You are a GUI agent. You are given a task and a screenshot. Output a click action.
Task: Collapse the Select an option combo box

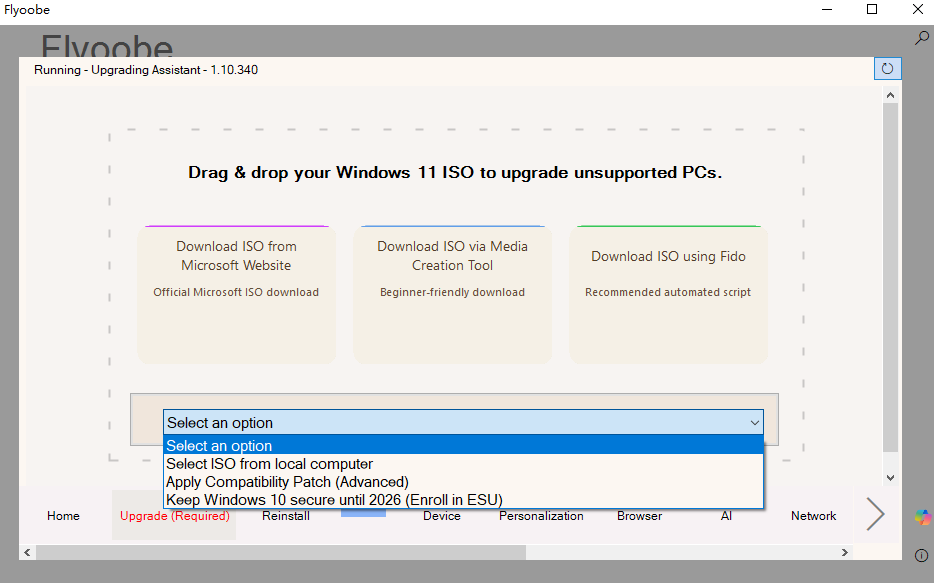(x=463, y=422)
